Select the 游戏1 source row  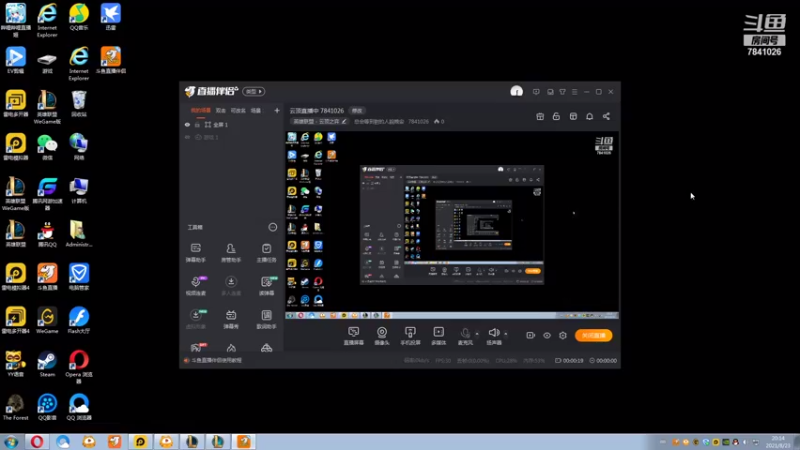click(232, 137)
